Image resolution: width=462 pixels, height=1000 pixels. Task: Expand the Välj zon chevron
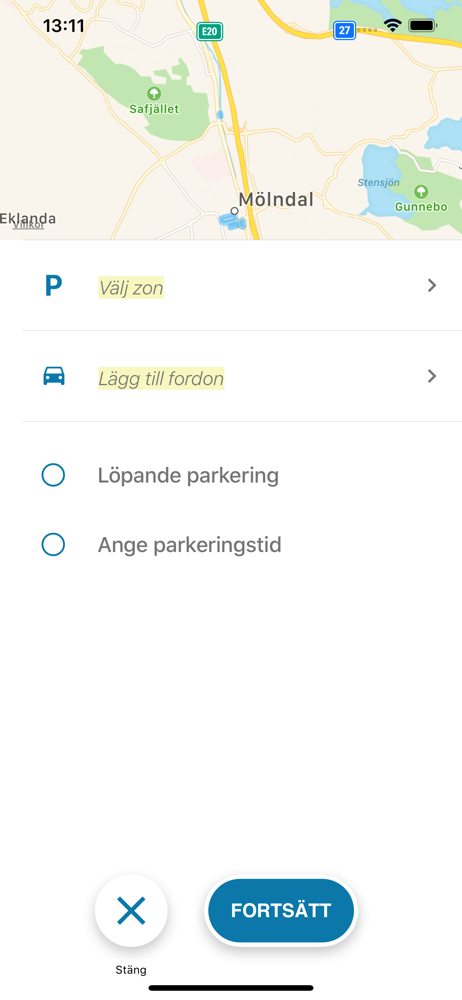pos(432,286)
